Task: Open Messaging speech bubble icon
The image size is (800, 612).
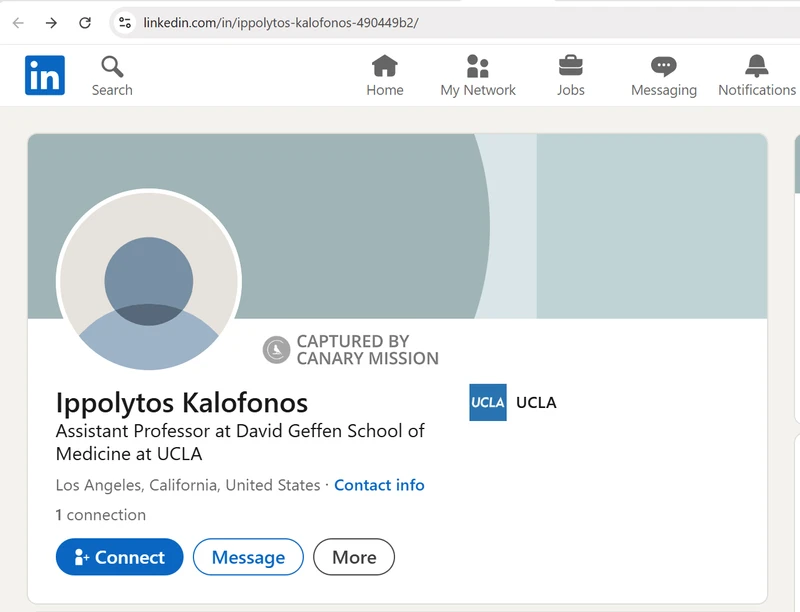Action: [663, 66]
